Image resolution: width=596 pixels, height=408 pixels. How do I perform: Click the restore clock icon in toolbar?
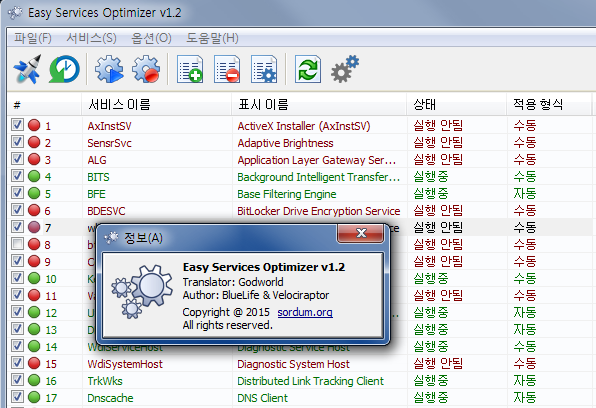(x=64, y=69)
